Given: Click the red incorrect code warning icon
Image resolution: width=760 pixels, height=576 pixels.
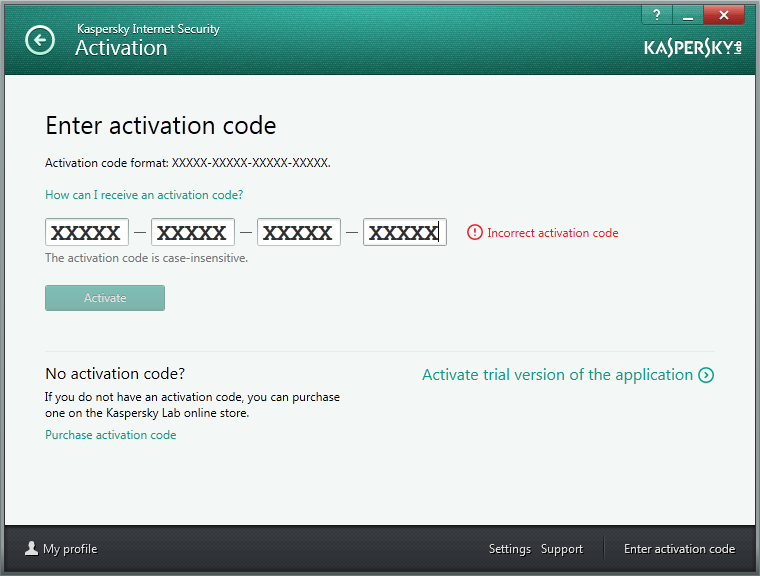Looking at the screenshot, I should pyautogui.click(x=475, y=232).
